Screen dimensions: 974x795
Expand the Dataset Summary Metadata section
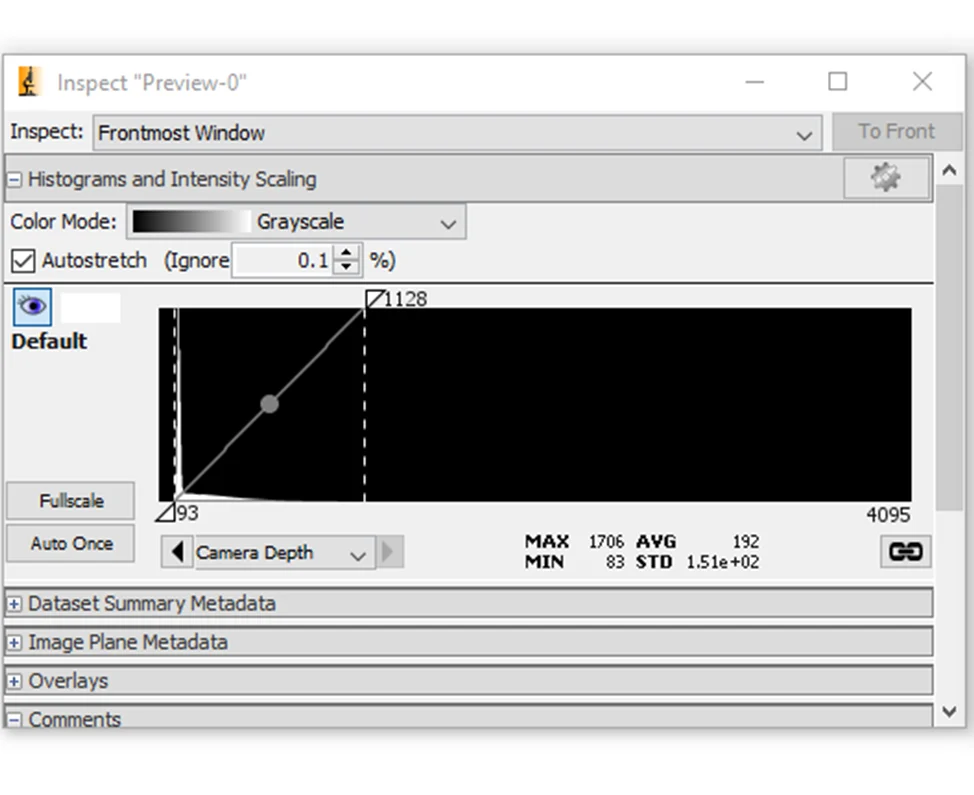(x=14, y=604)
